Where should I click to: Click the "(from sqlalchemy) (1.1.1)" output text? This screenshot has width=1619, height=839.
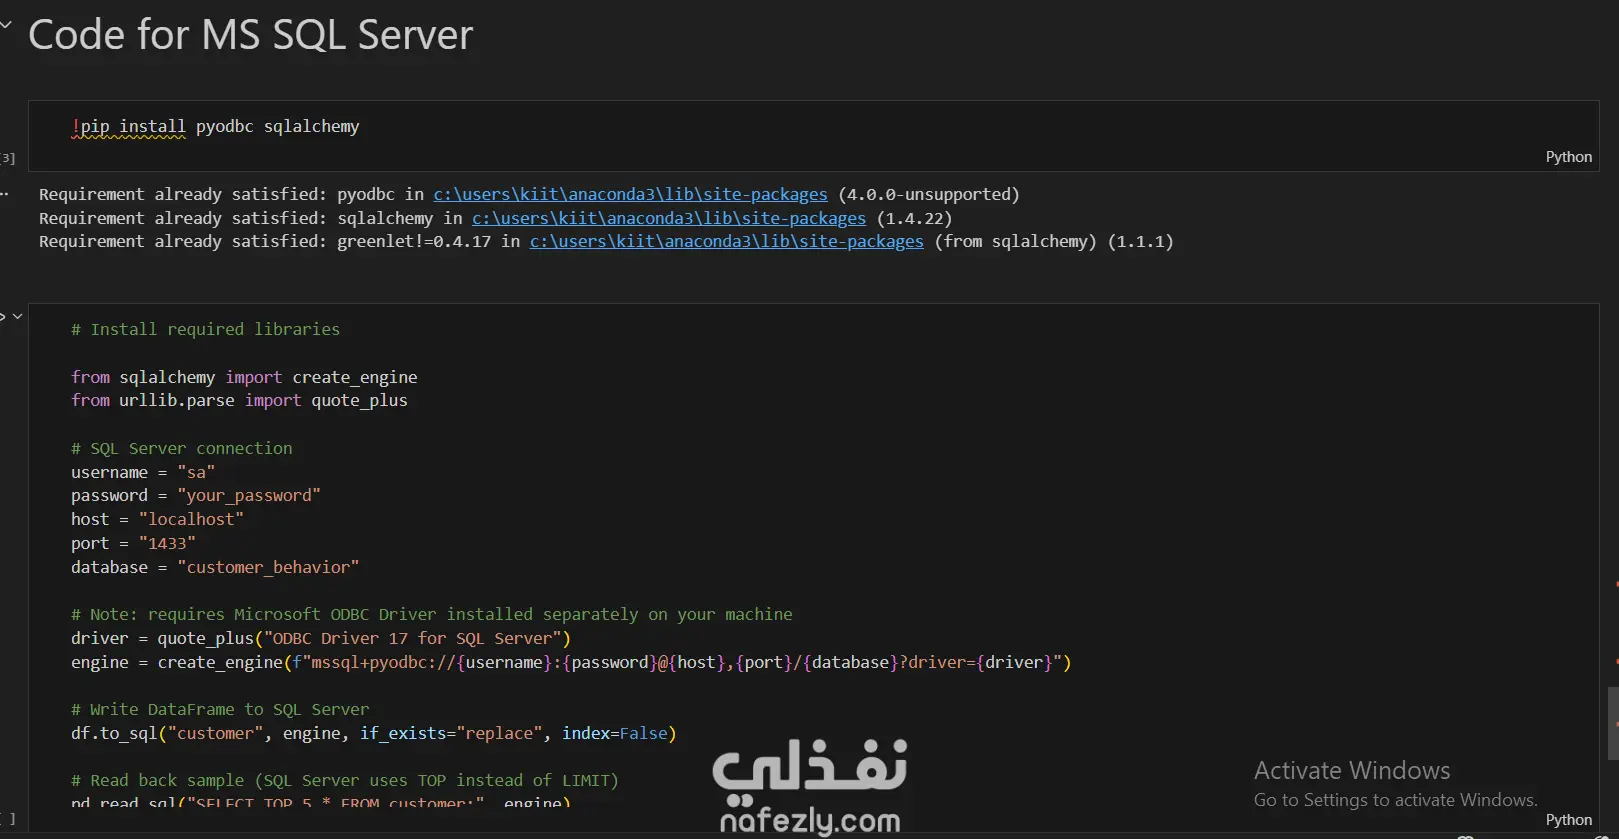pos(1054,241)
